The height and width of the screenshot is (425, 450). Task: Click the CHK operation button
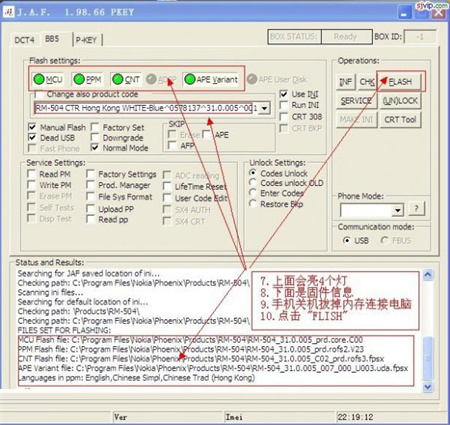point(367,82)
